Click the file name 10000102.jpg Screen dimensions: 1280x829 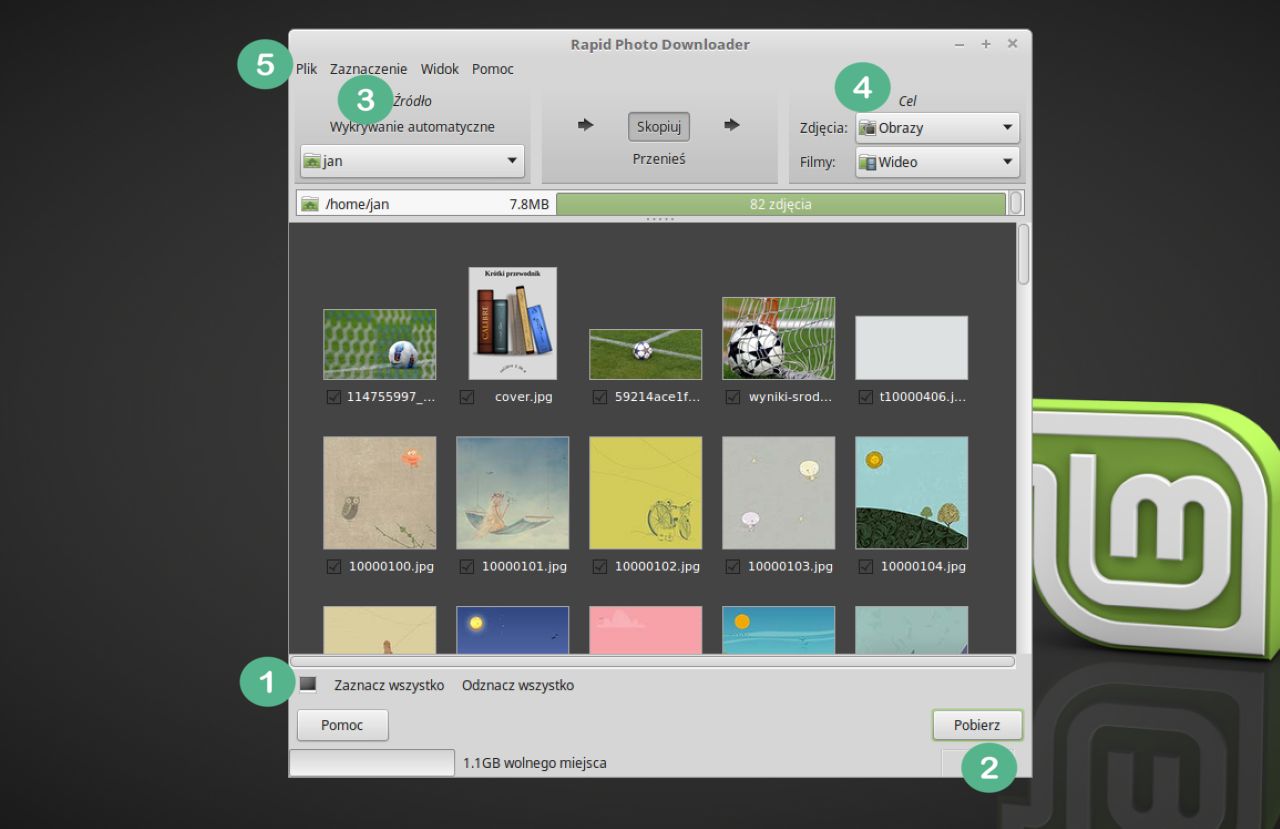[x=657, y=566]
